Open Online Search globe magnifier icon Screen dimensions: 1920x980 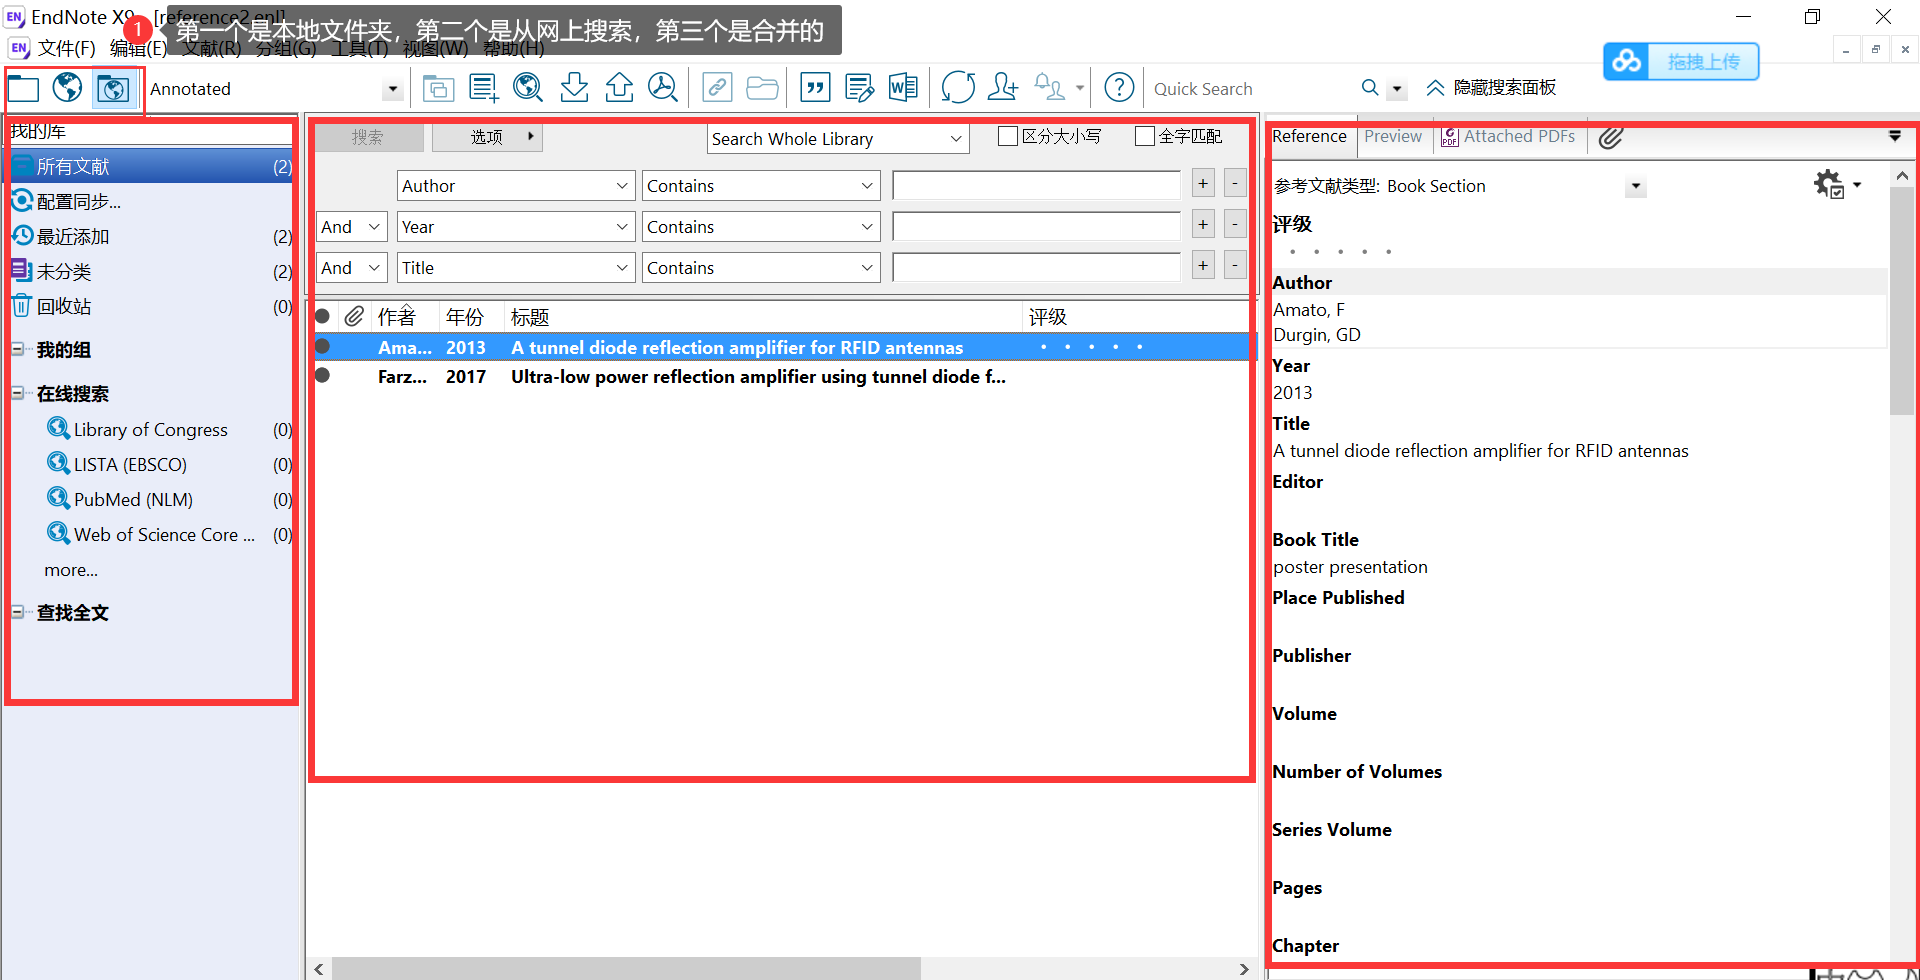[x=528, y=88]
